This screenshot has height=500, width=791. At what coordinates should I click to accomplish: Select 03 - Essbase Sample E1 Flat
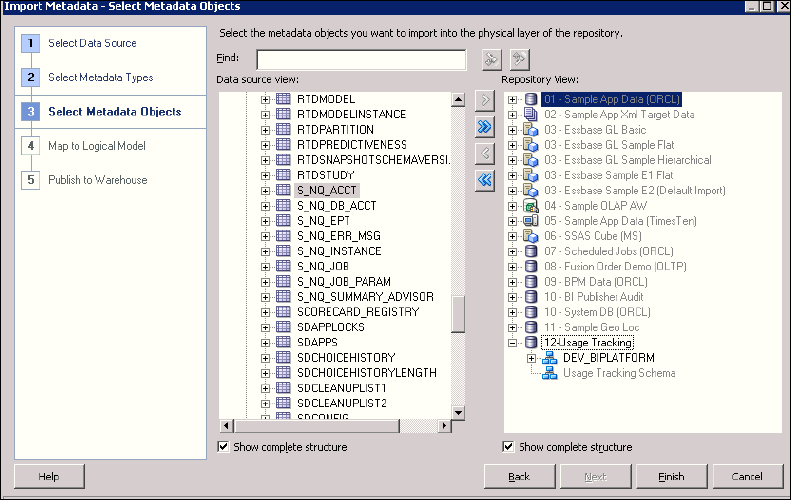coord(608,175)
